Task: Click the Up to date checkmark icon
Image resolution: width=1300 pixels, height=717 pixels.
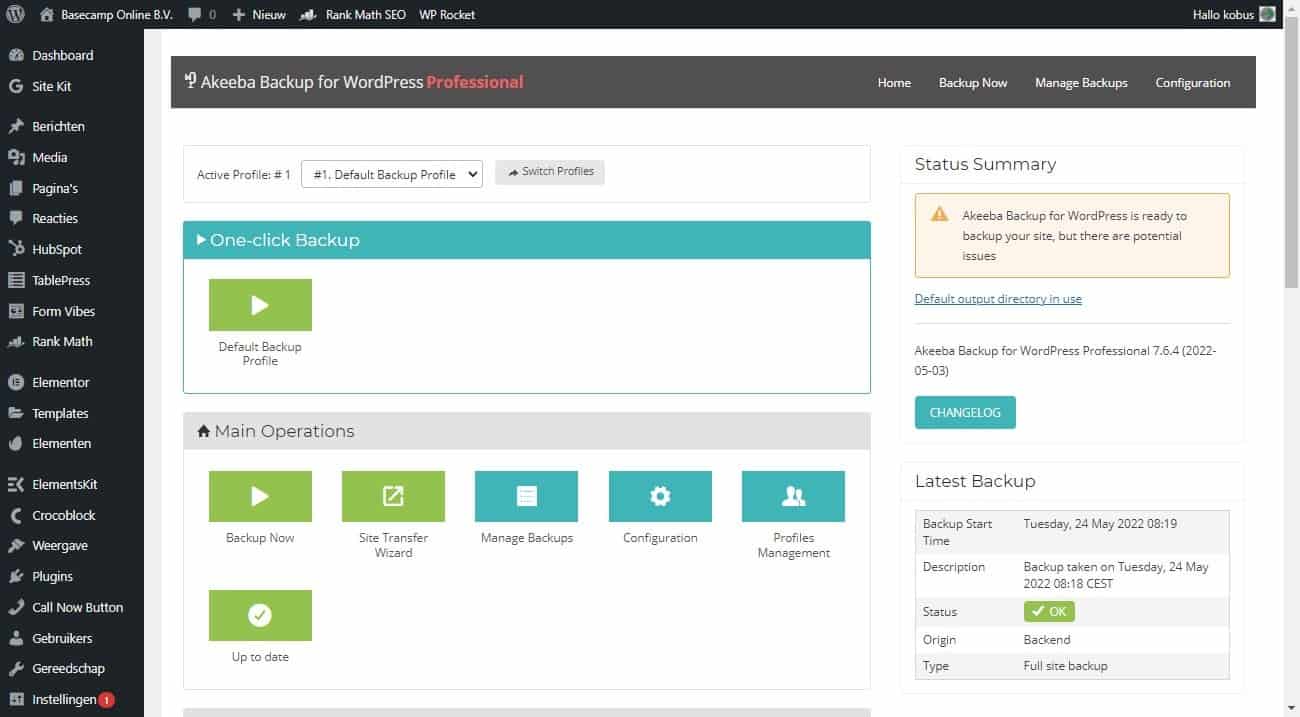Action: point(260,615)
